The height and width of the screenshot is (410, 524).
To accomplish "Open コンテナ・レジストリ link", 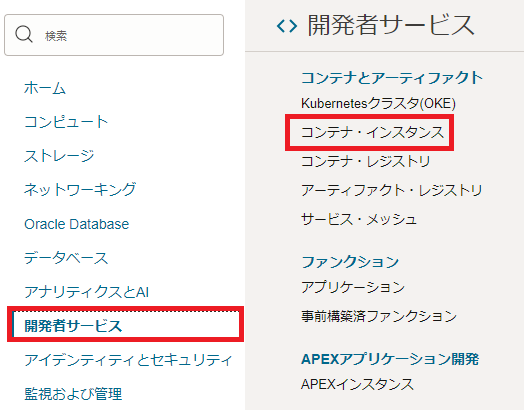I will [365, 161].
